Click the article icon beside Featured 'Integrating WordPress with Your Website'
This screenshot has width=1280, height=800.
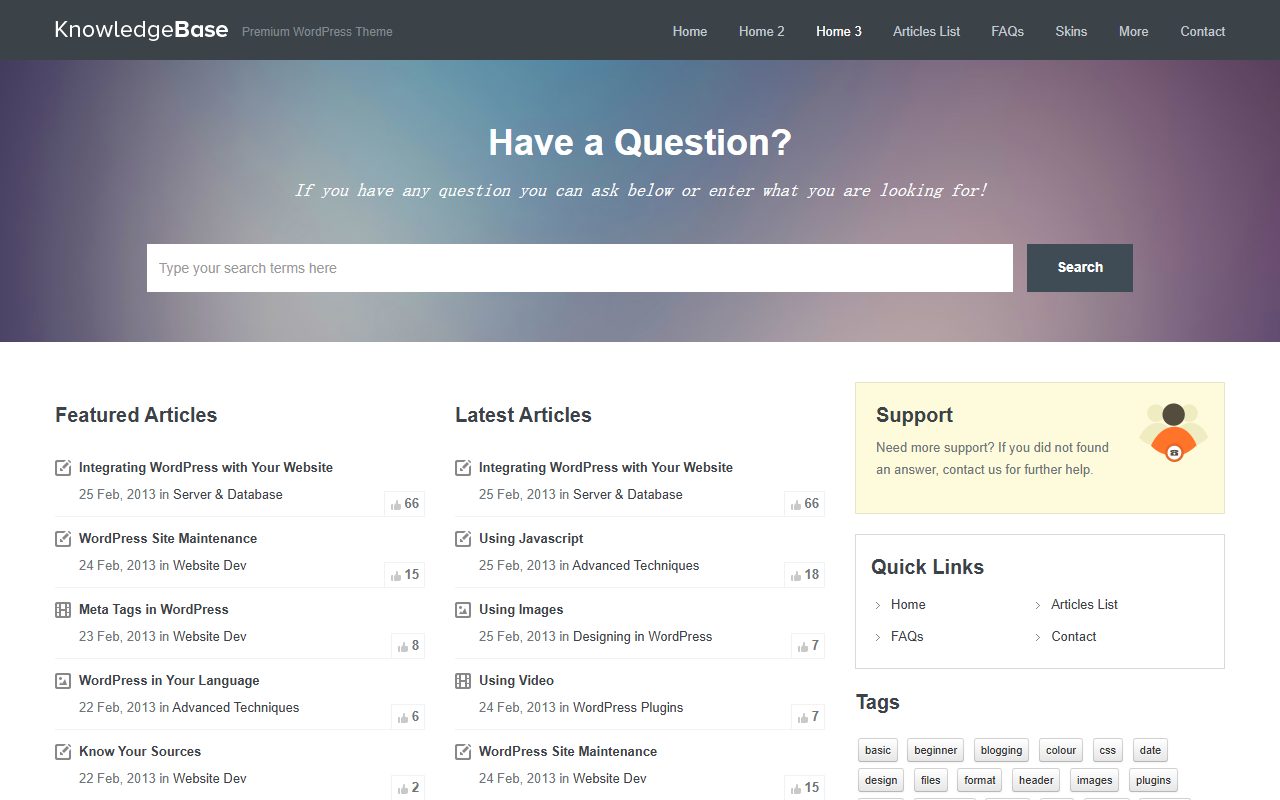(x=63, y=467)
